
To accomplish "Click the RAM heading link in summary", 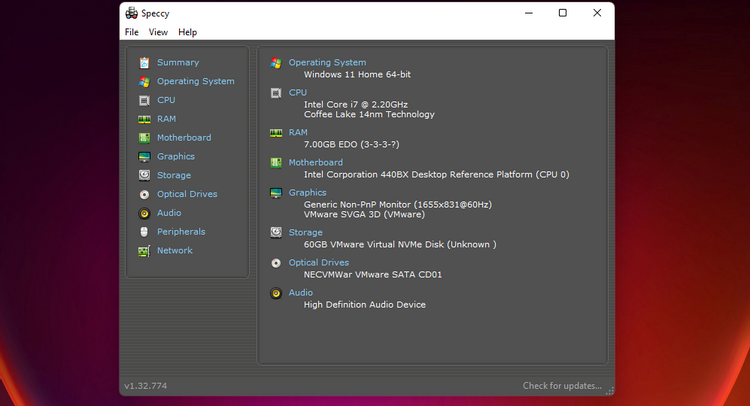I will 298,132.
